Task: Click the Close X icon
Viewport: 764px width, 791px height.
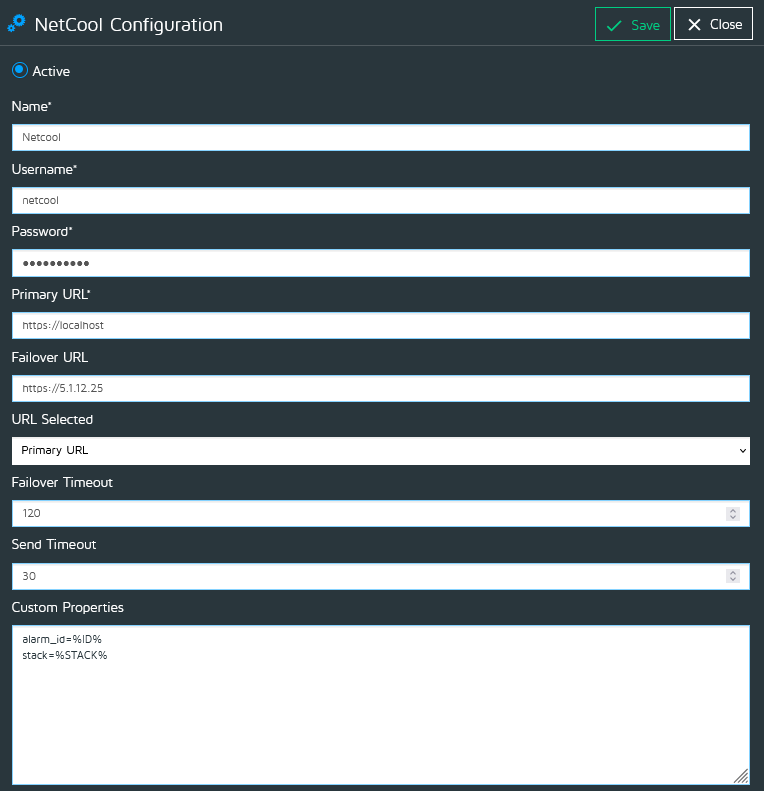Action: (694, 25)
